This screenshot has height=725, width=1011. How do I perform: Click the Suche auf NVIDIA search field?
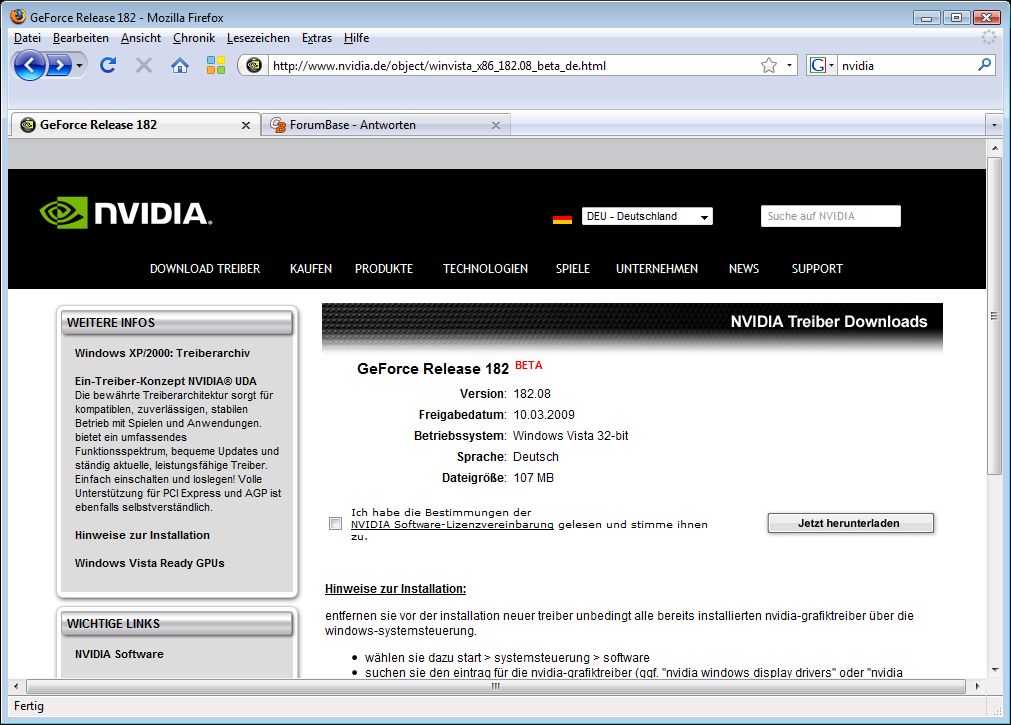pyautogui.click(x=830, y=216)
